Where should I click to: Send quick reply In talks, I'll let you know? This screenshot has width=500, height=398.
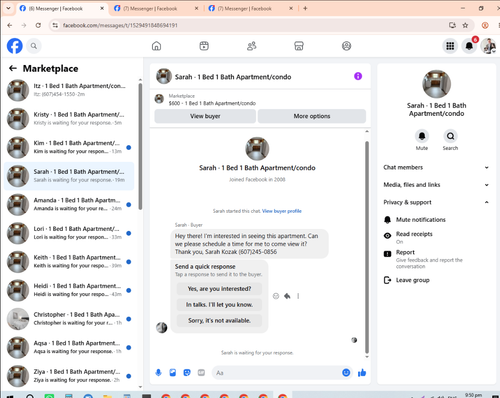click(x=219, y=305)
